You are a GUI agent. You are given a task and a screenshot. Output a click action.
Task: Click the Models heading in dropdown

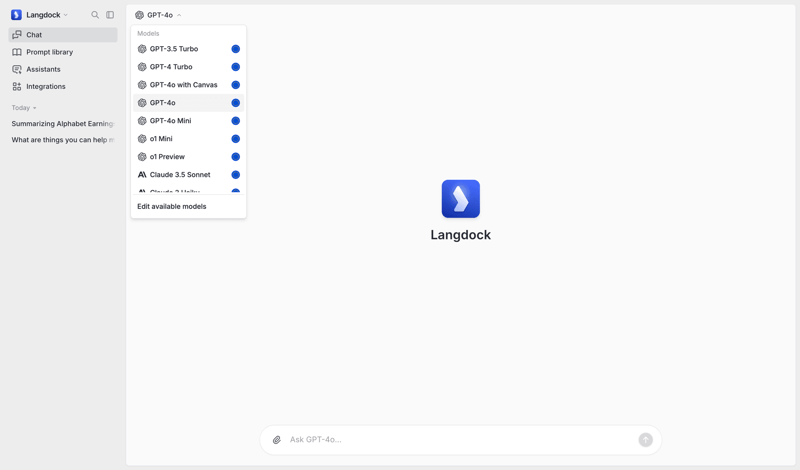[148, 34]
